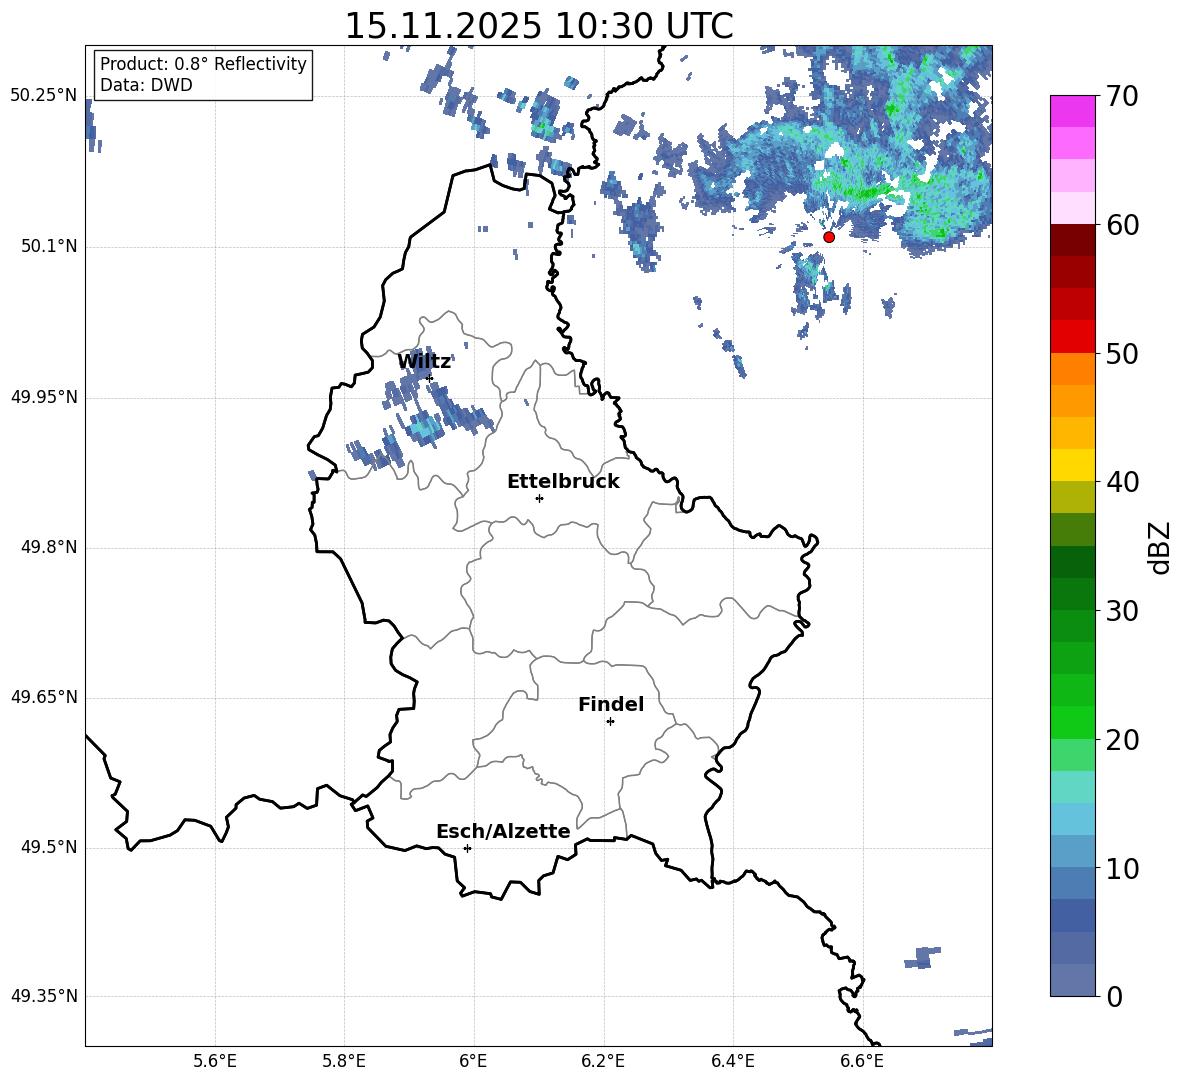Click the Ettelbruck location cross marker

[539, 498]
